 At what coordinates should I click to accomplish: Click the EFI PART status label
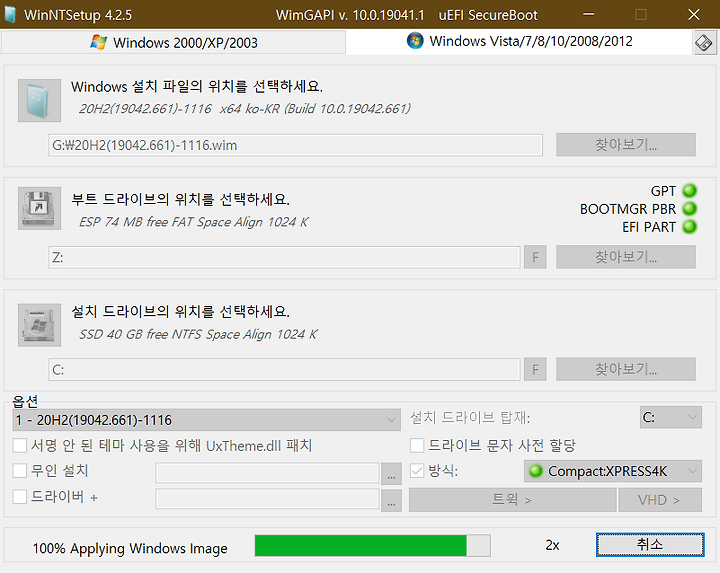pos(649,227)
